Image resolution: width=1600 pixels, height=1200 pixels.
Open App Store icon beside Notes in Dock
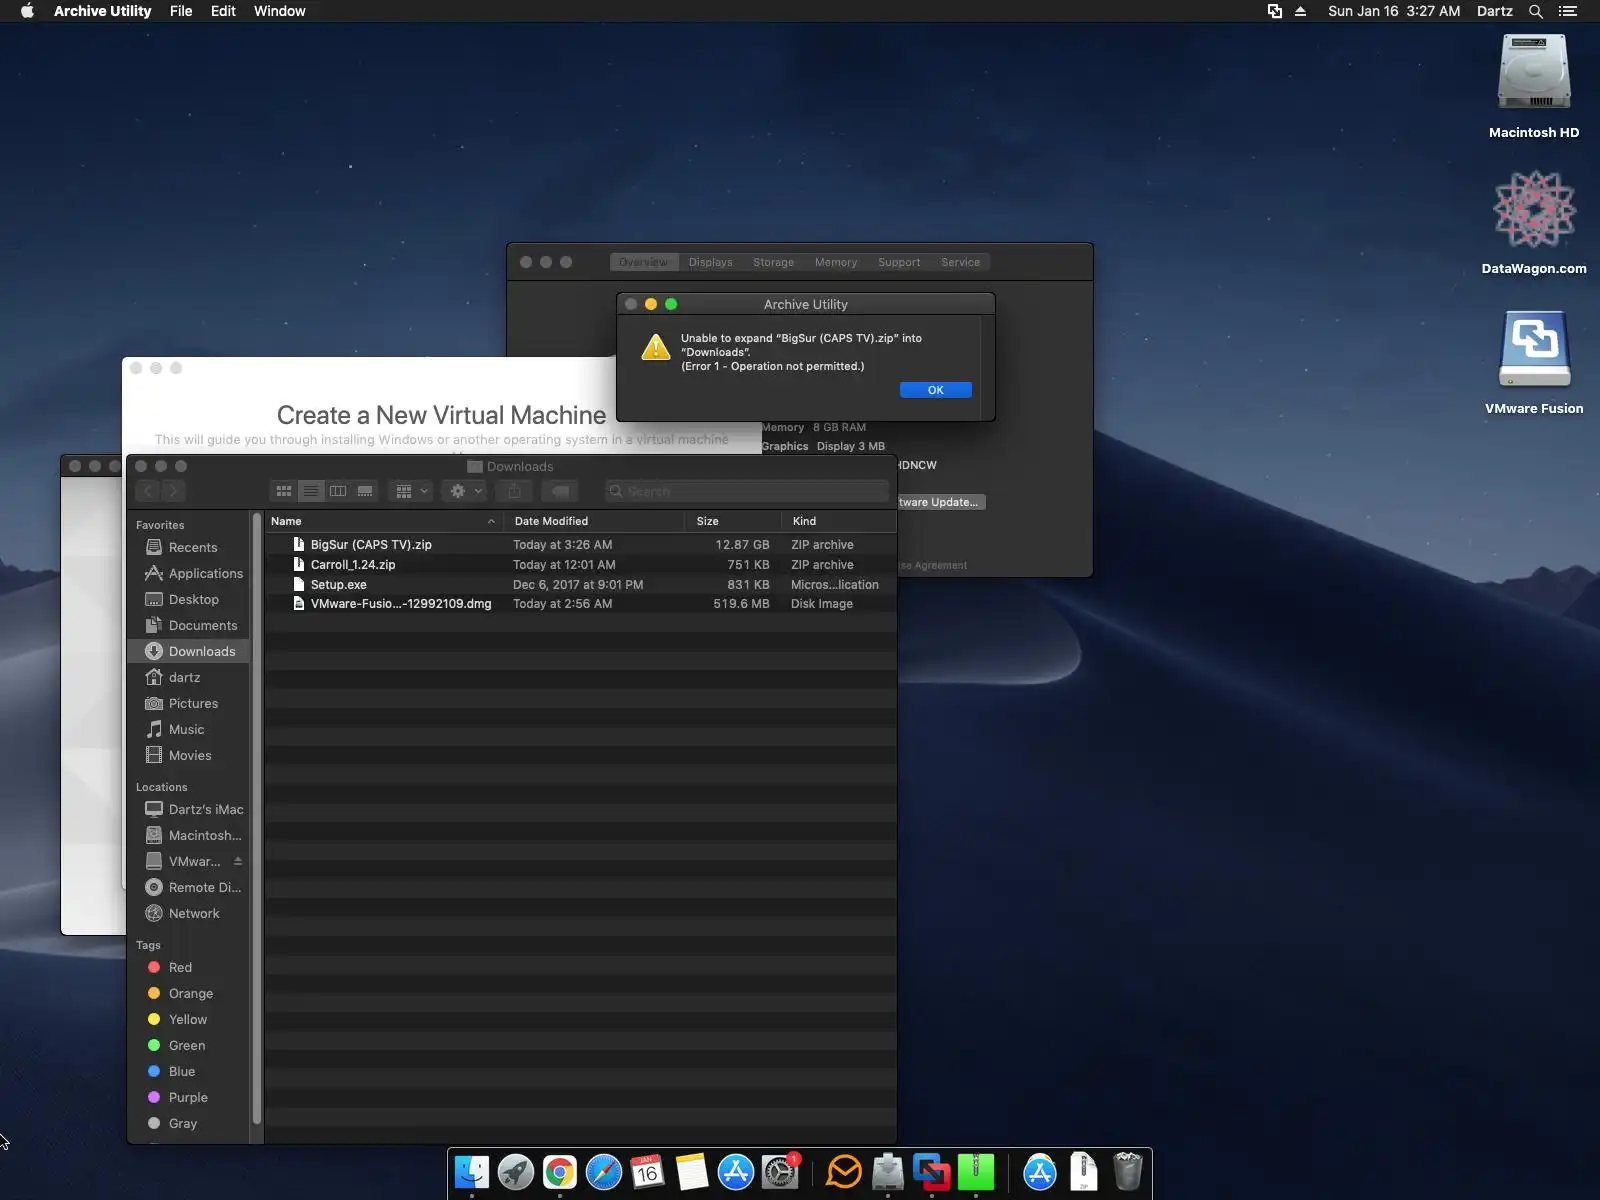pyautogui.click(x=736, y=1171)
